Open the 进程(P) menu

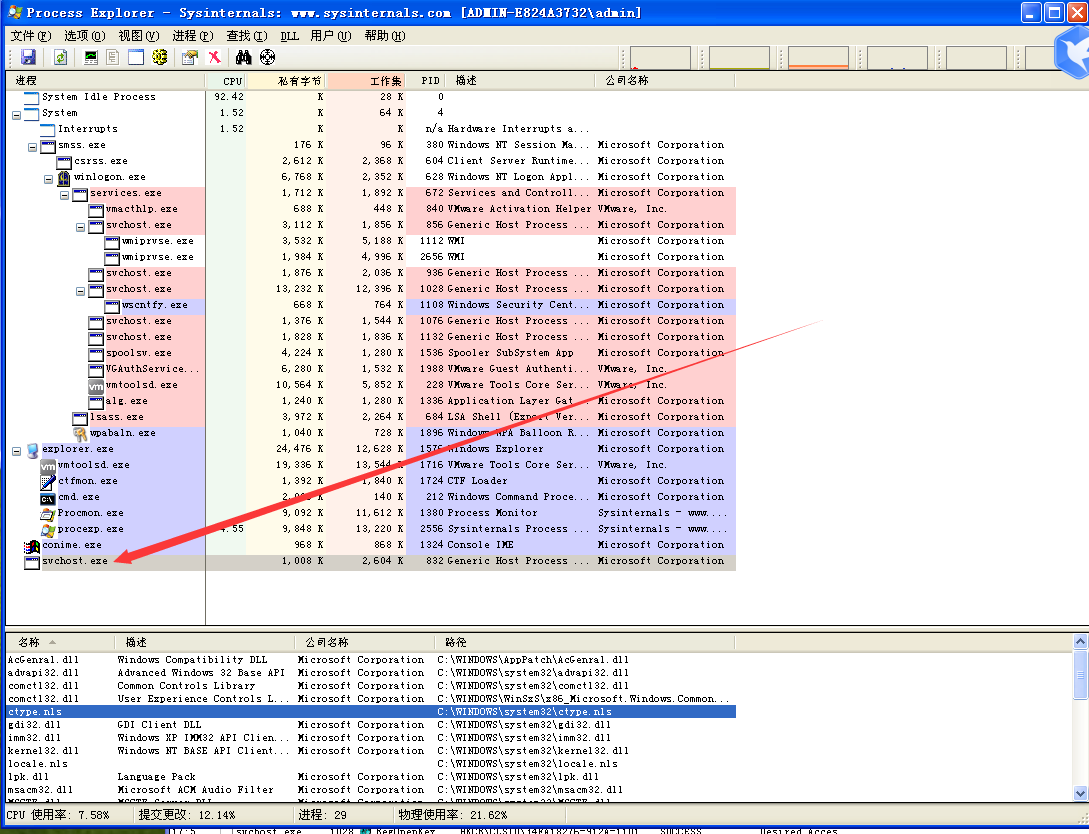point(192,35)
